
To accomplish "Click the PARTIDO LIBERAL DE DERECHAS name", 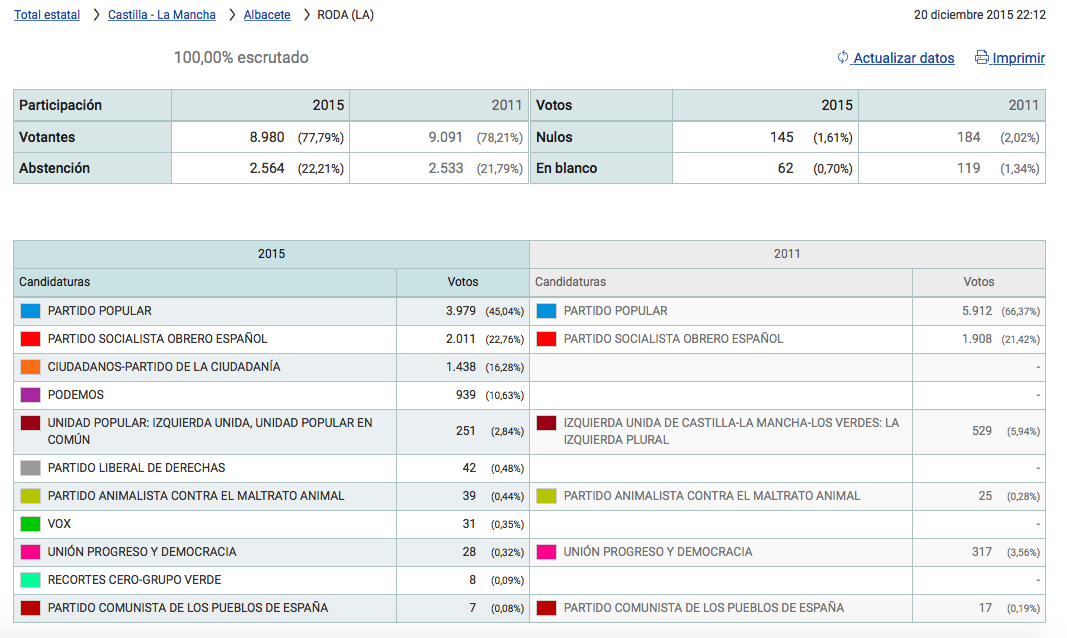I will point(136,468).
